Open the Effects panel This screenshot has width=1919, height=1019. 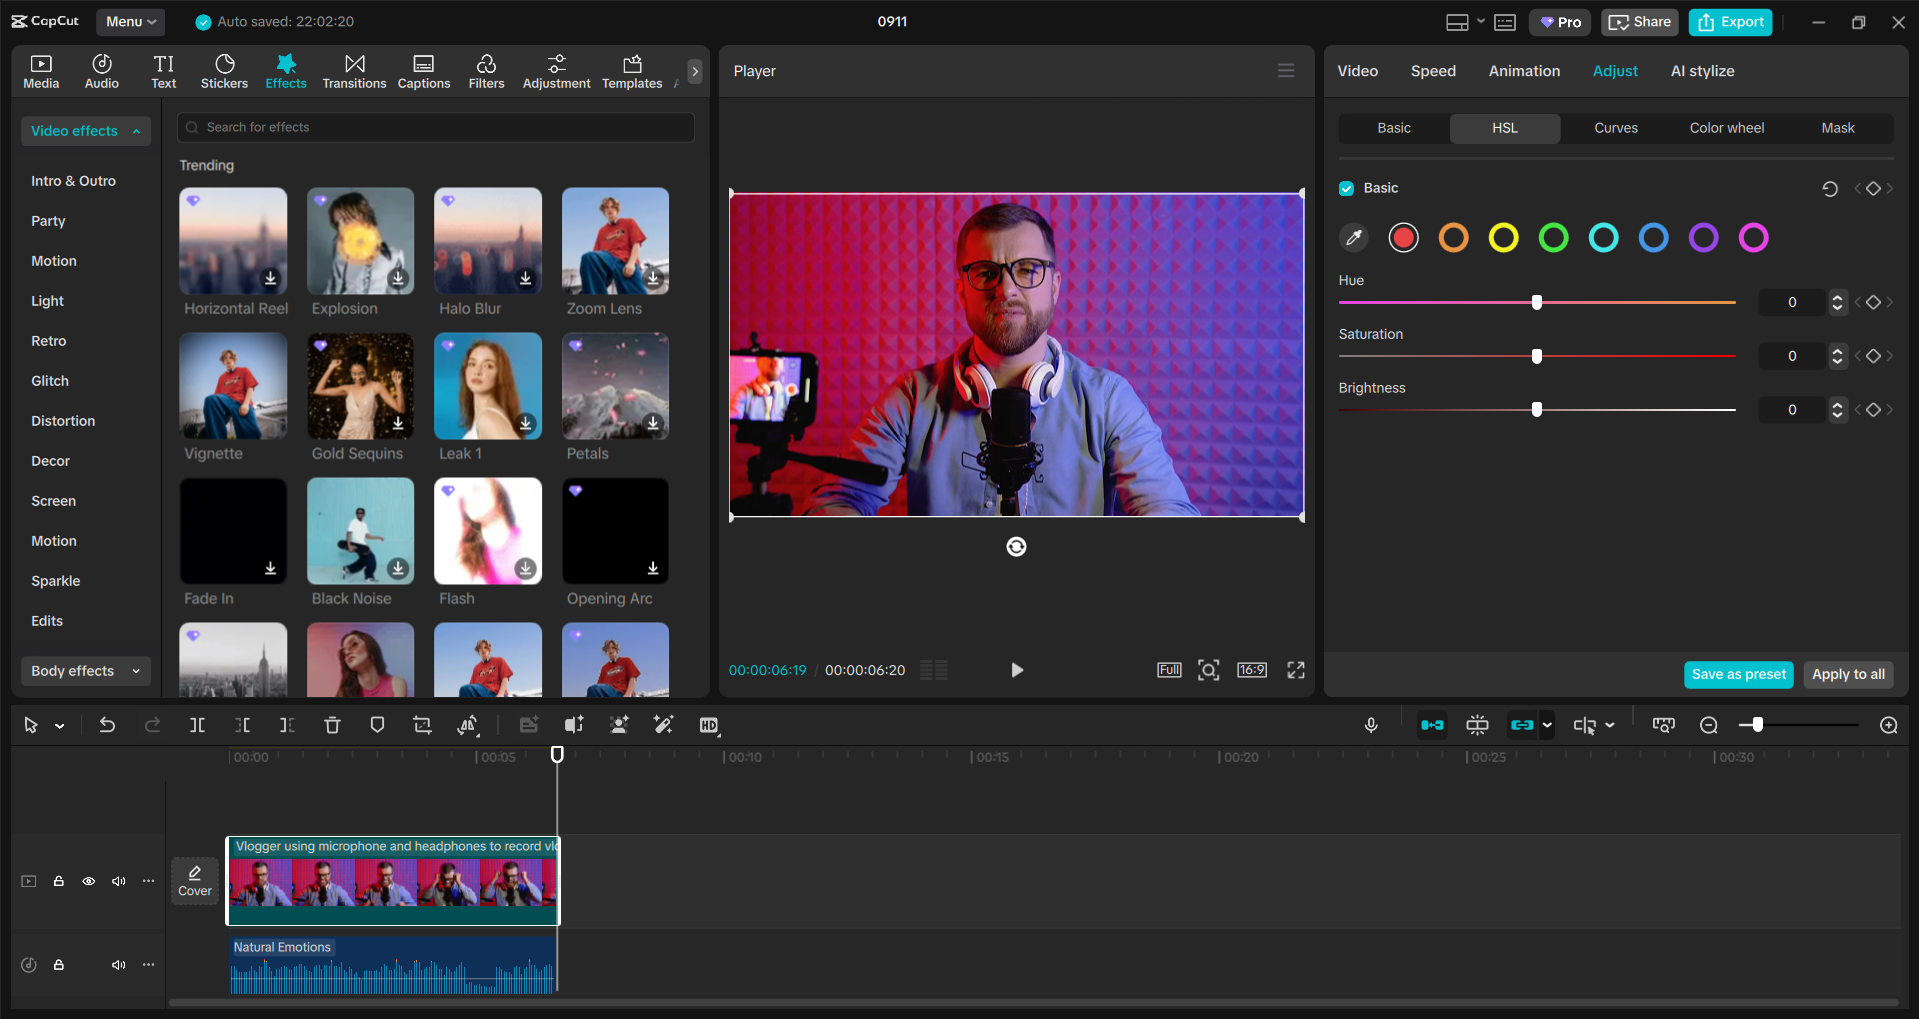click(x=286, y=70)
